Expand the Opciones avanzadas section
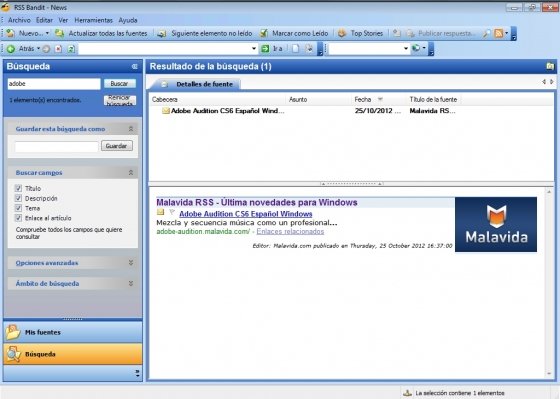560x399 pixels. 131,263
